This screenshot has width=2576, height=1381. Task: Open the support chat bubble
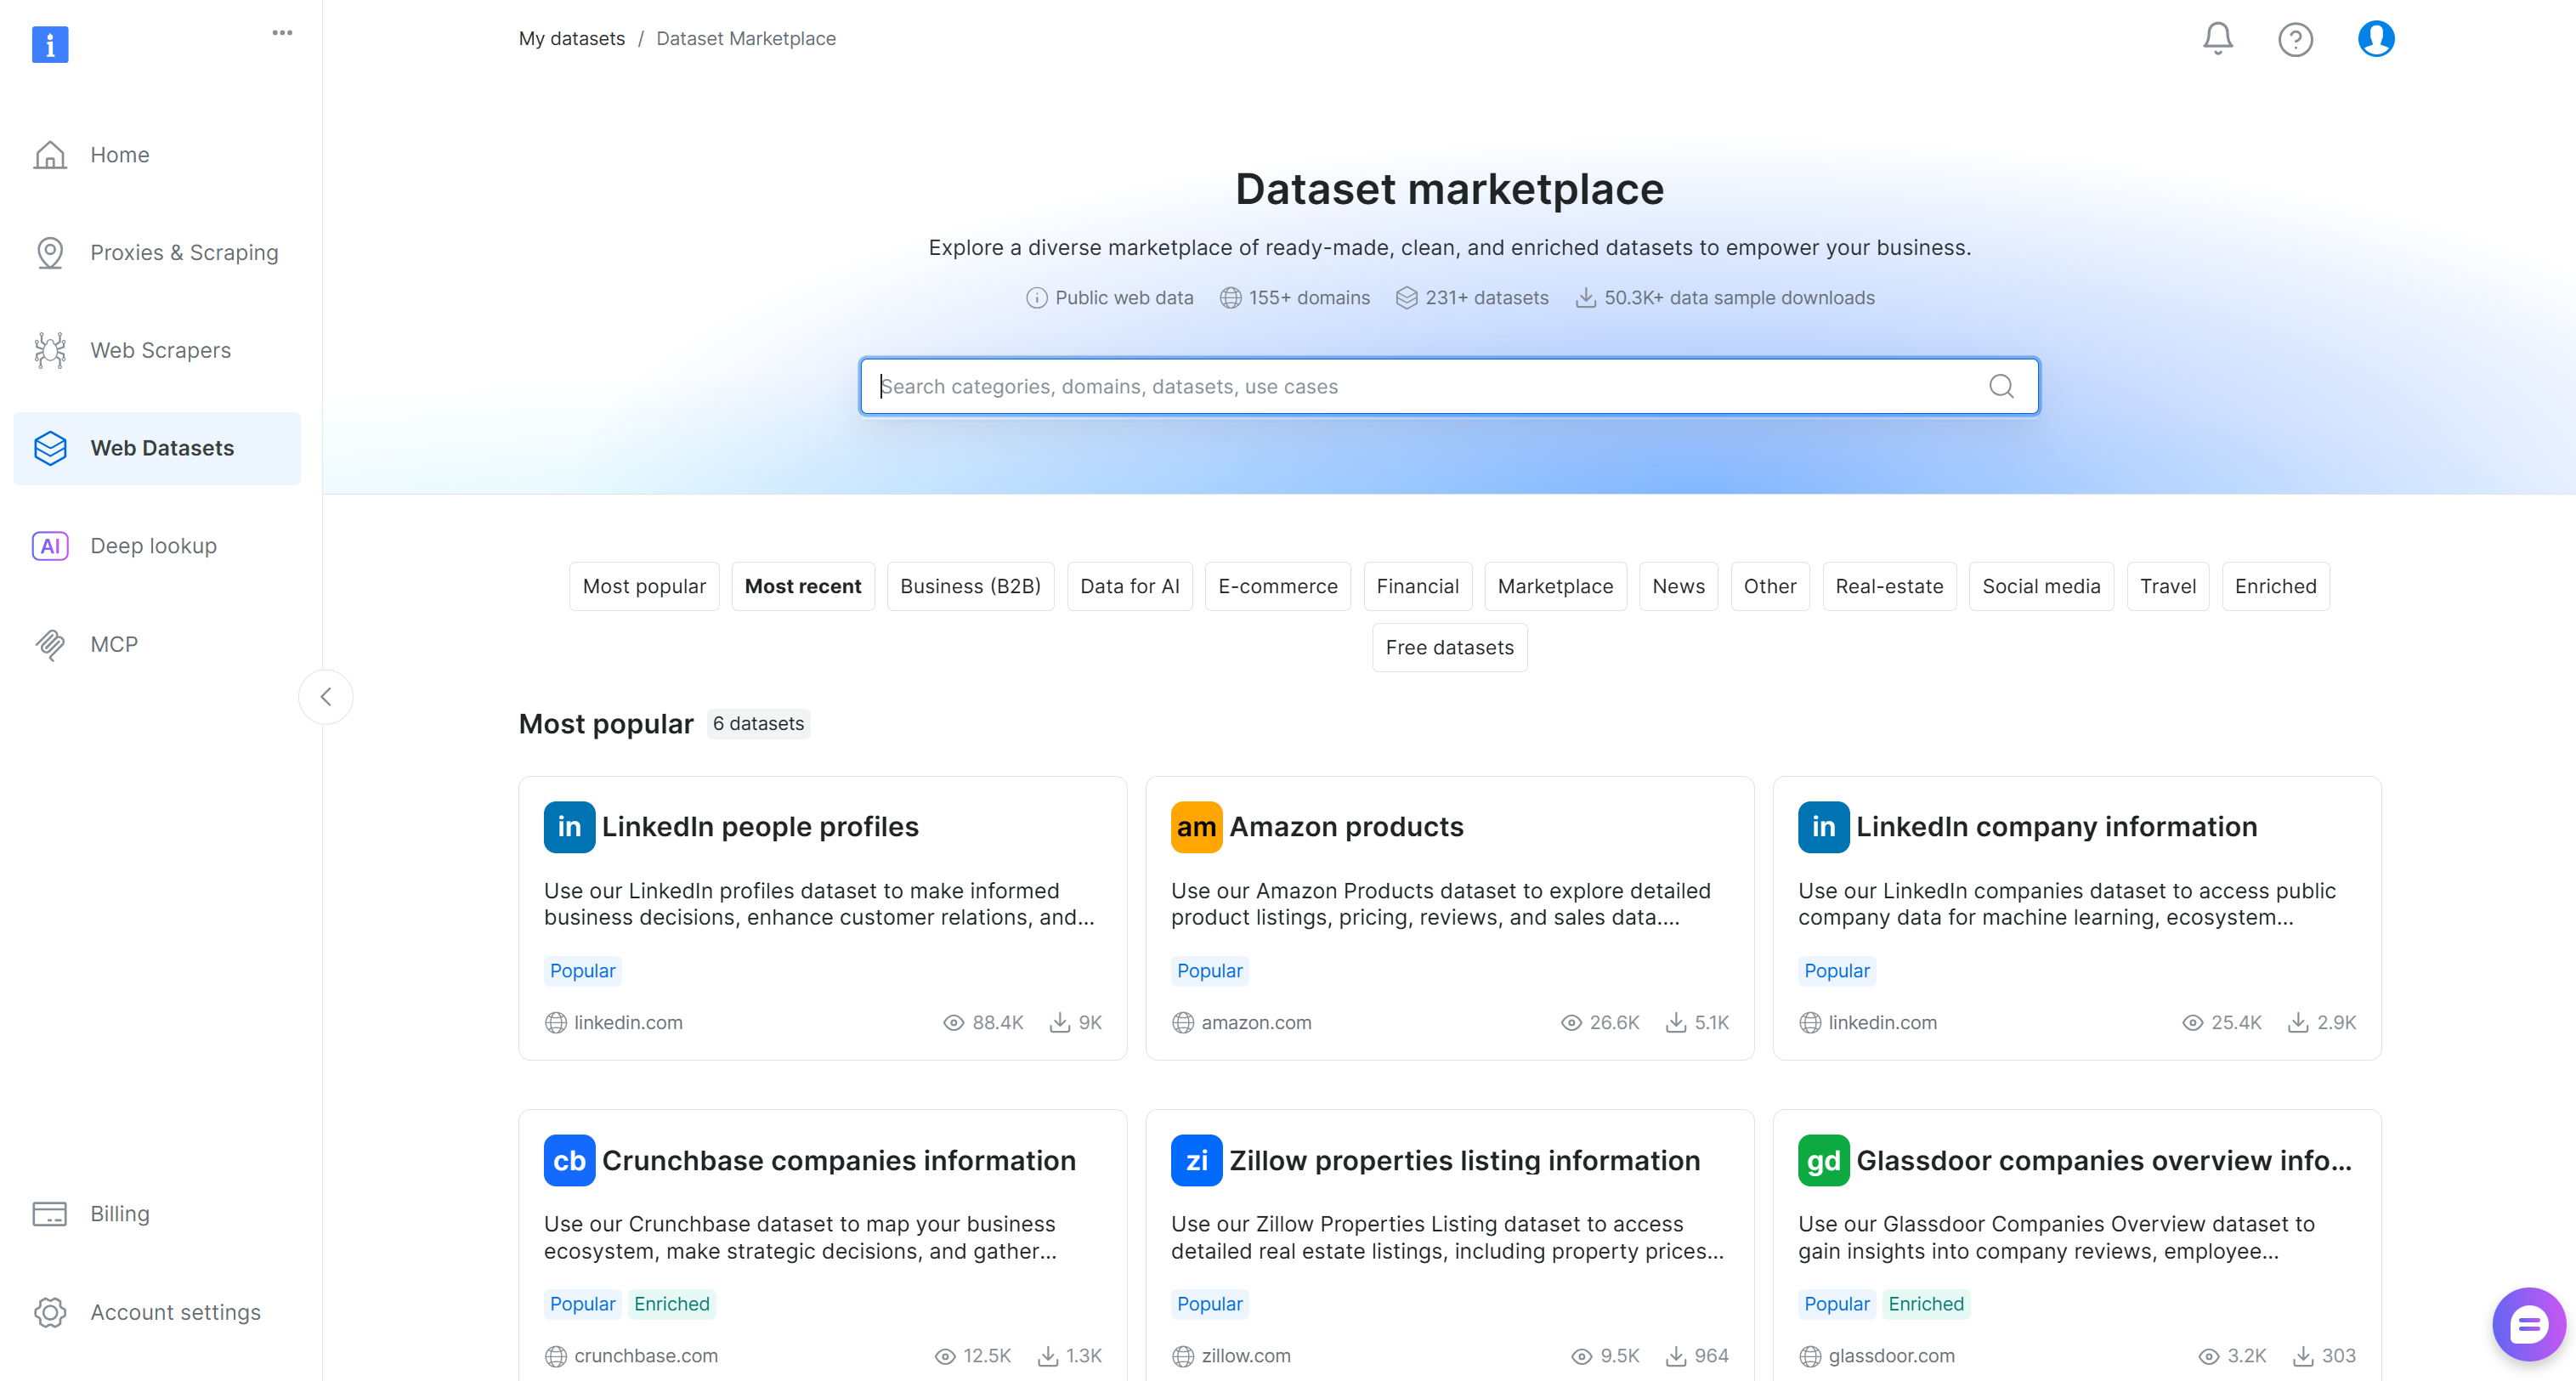pos(2529,1324)
